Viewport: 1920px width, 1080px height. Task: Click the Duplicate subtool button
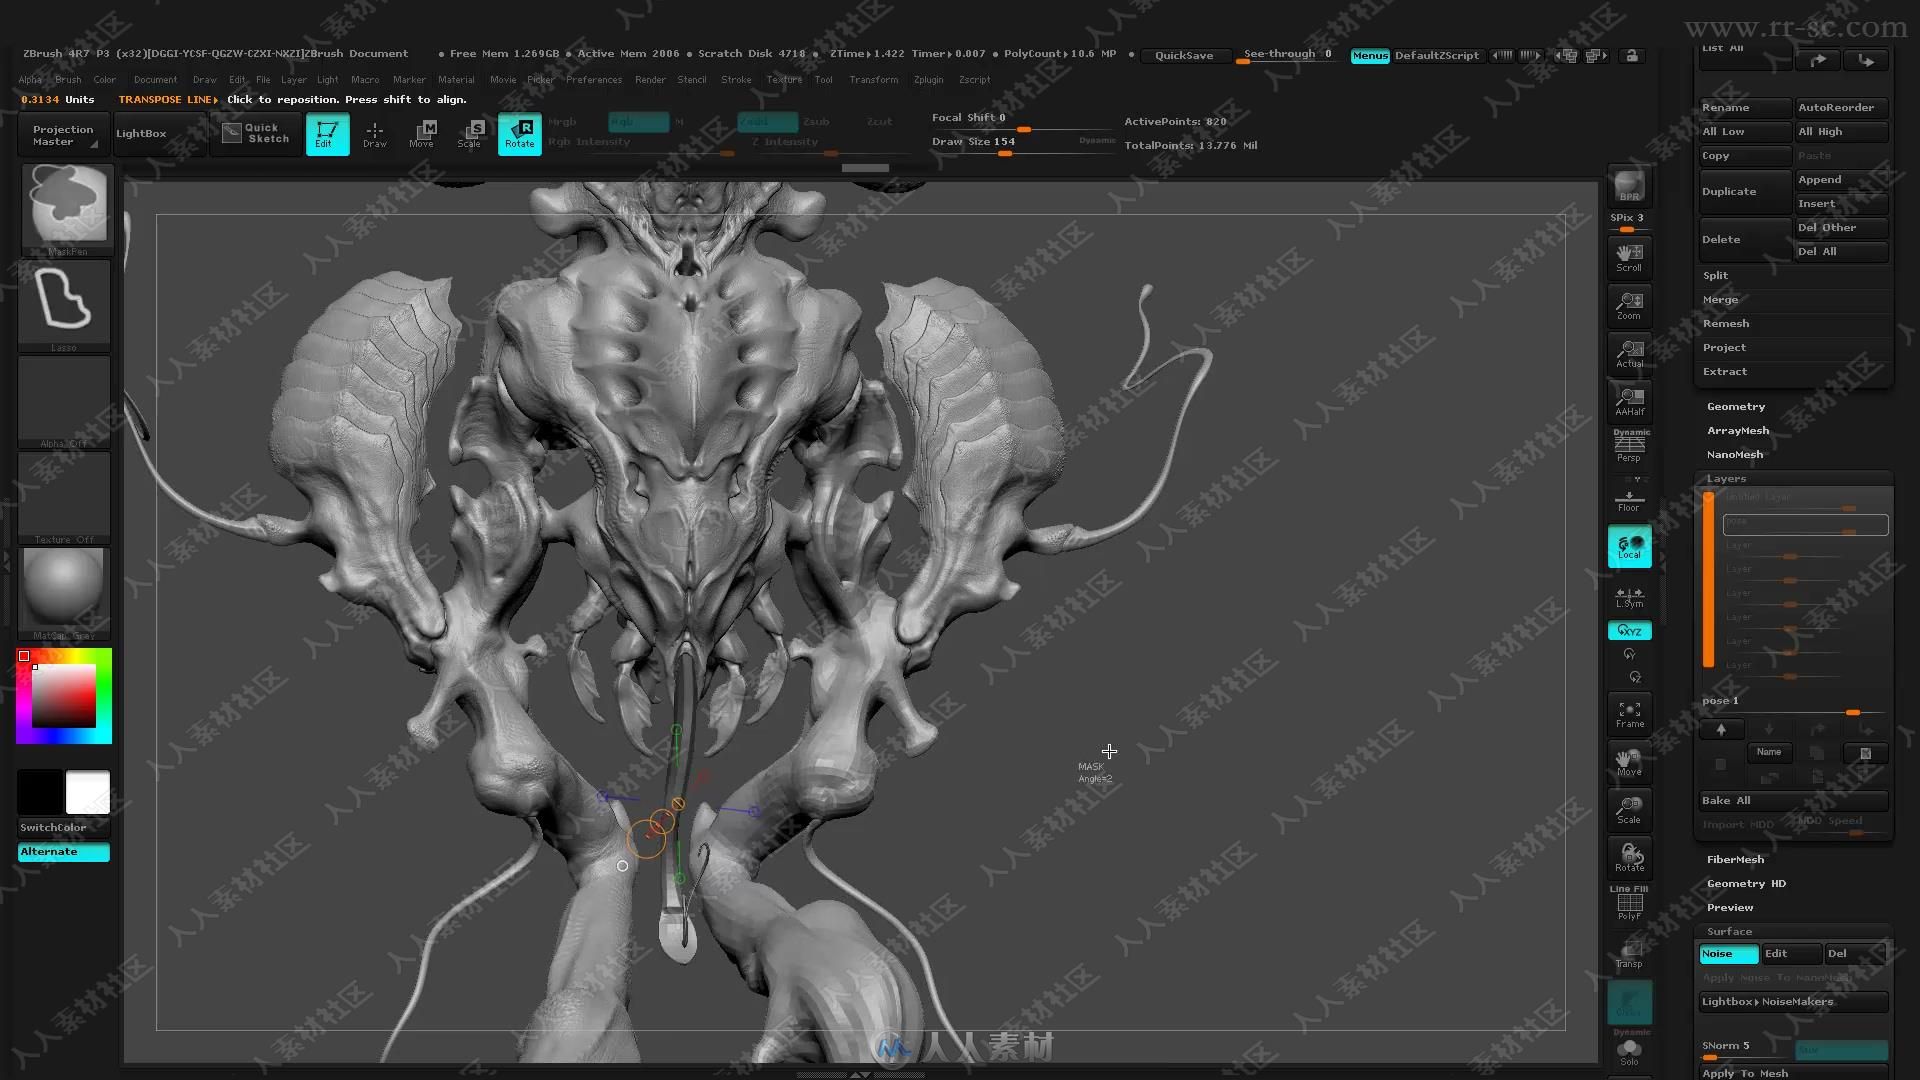(x=1745, y=192)
